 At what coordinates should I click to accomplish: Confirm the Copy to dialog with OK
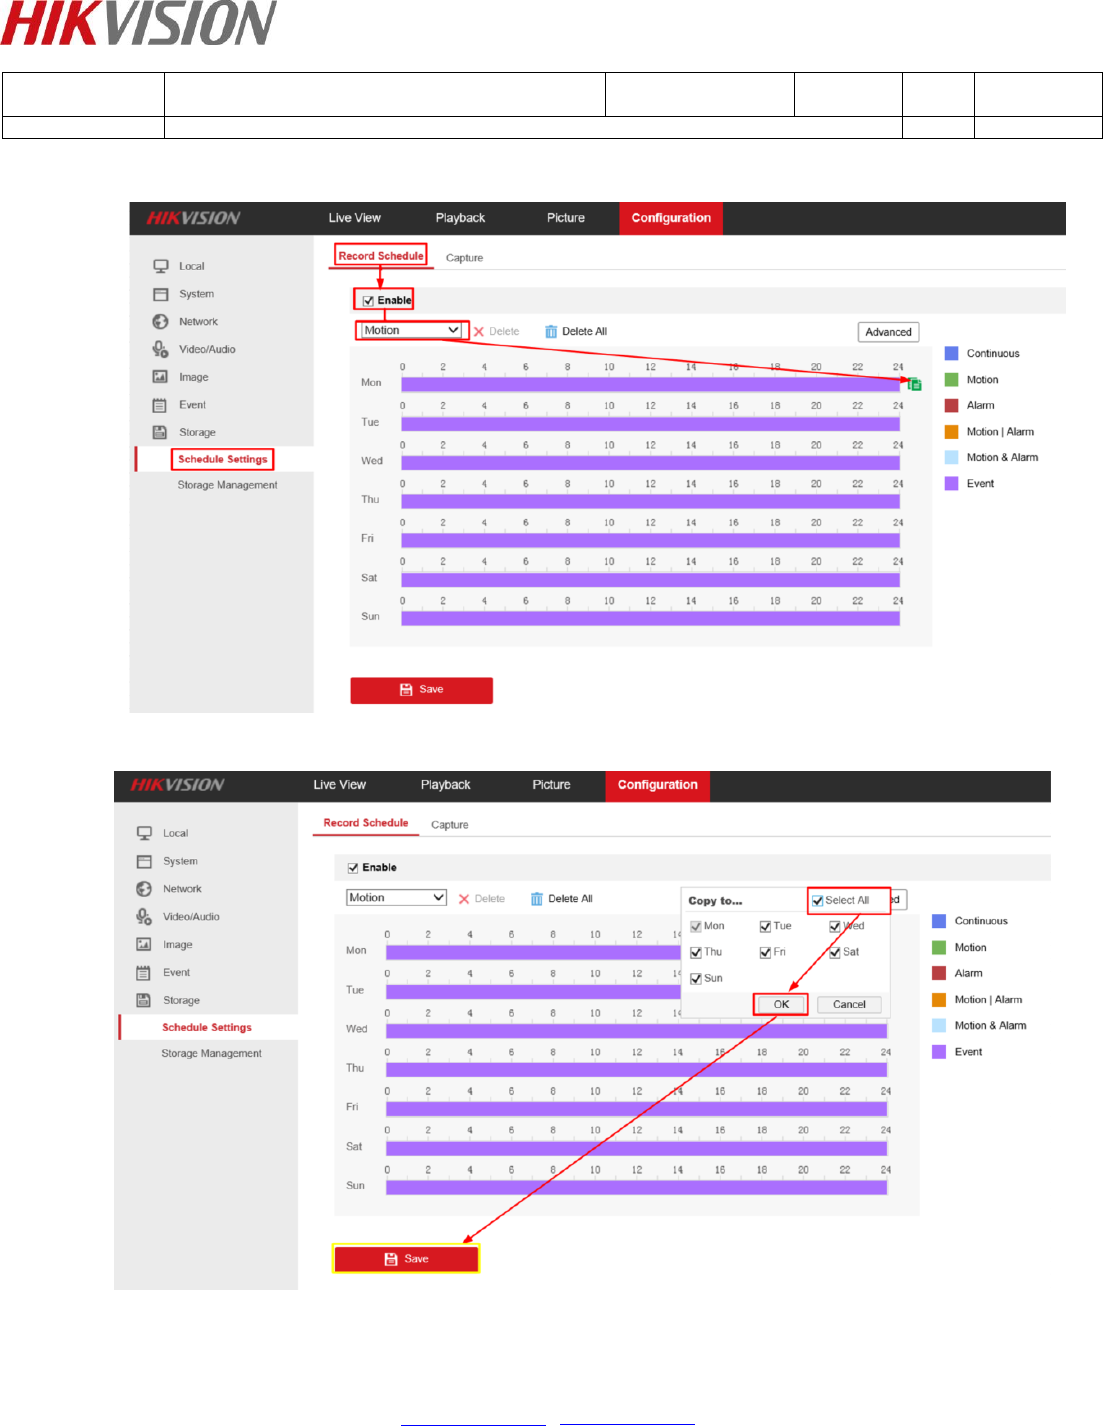781,1005
